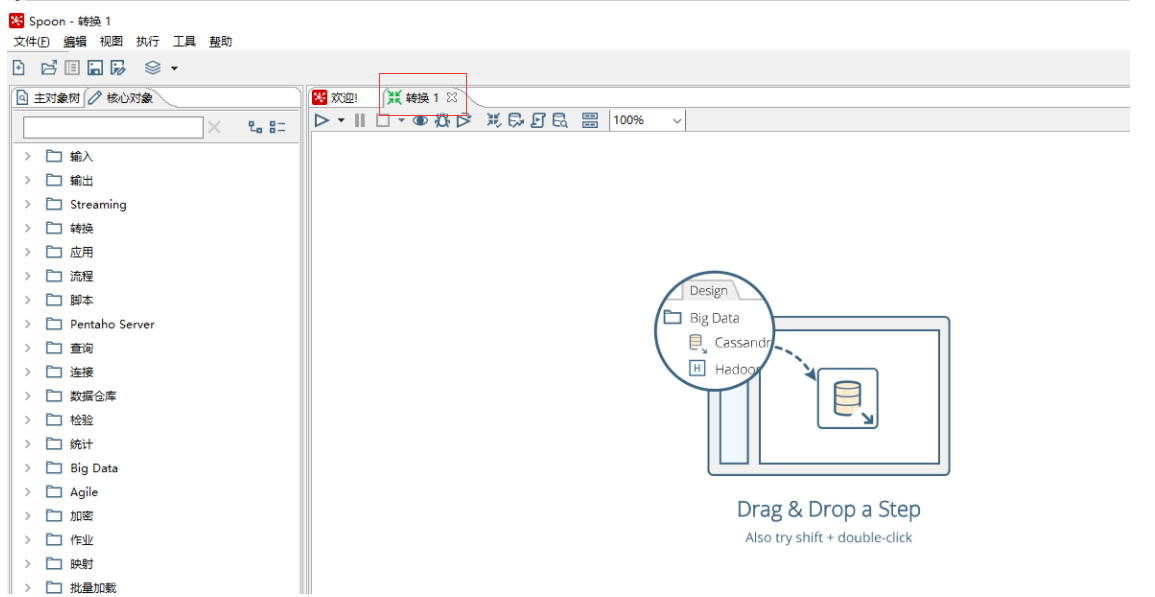The height and width of the screenshot is (597, 1155).
Task: Open the 视图 menu
Action: click(111, 42)
